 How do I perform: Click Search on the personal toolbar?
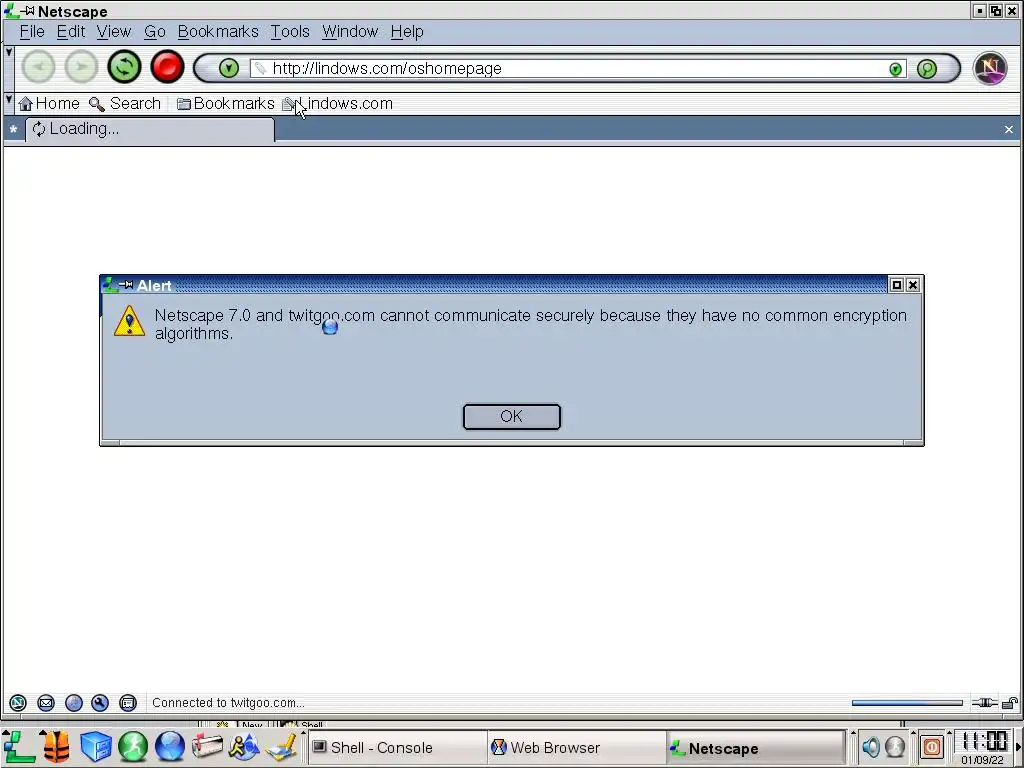(125, 104)
